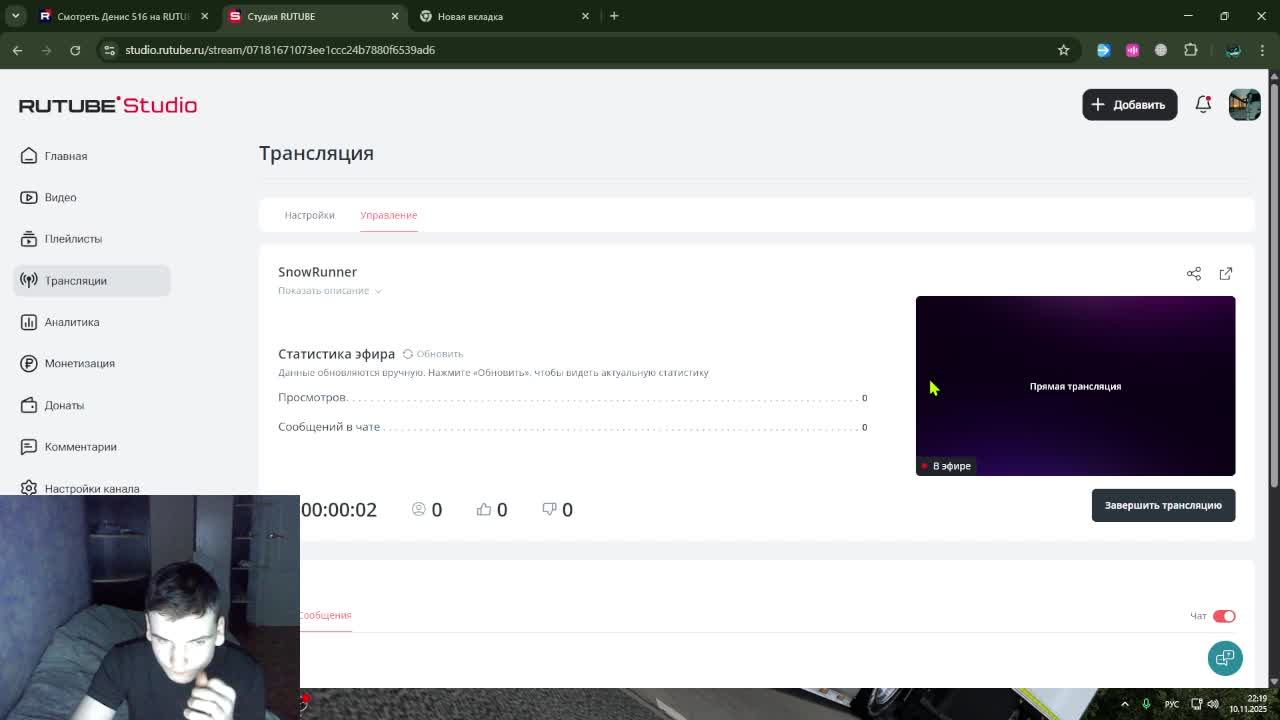Screen dimensions: 1280x720
Task: Click the elapsed broadcast timer
Action: click(x=339, y=509)
